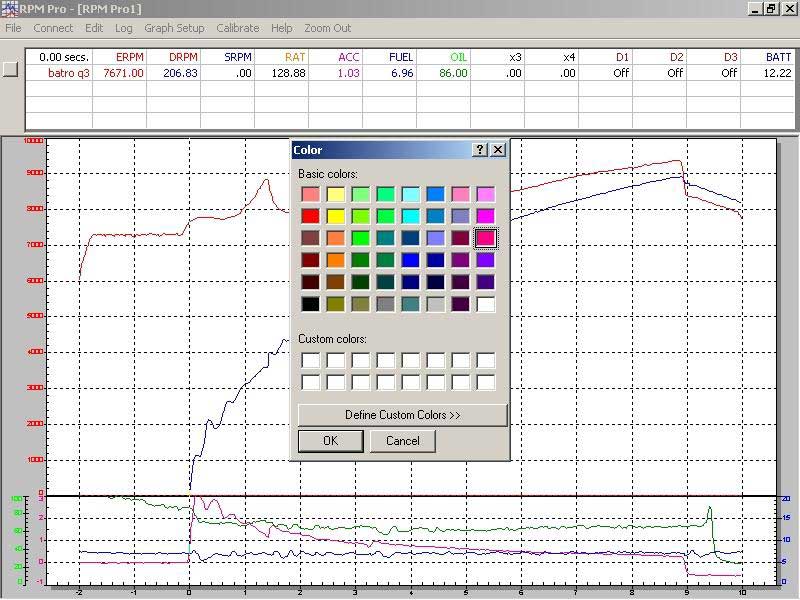Click the RAT value 128.88
Image resolution: width=800 pixels, height=600 pixels.
pyautogui.click(x=282, y=73)
